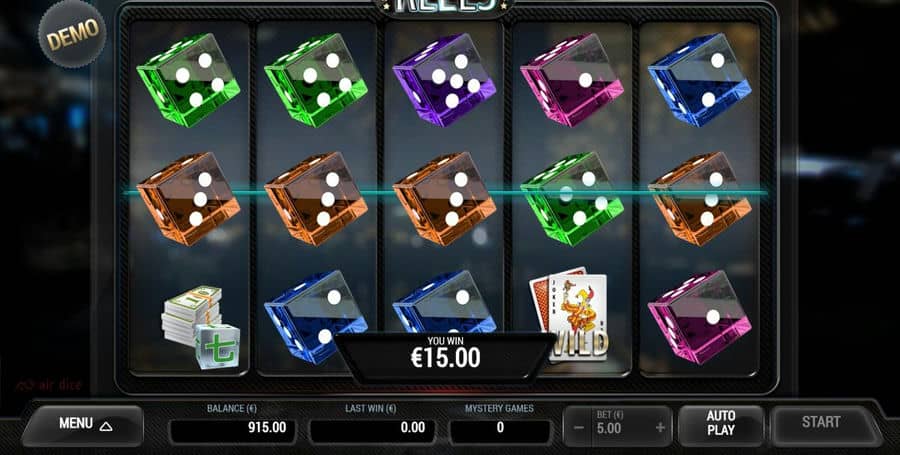
Task: Click the Last Win value field
Action: (x=372, y=429)
